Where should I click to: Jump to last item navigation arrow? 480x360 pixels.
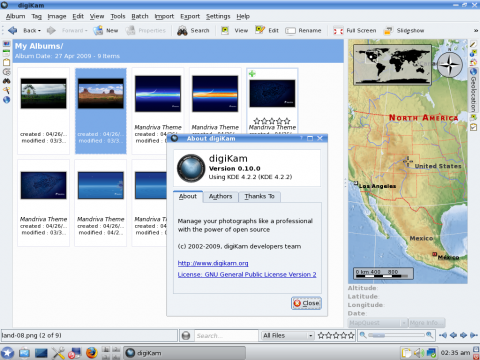[x=474, y=335]
